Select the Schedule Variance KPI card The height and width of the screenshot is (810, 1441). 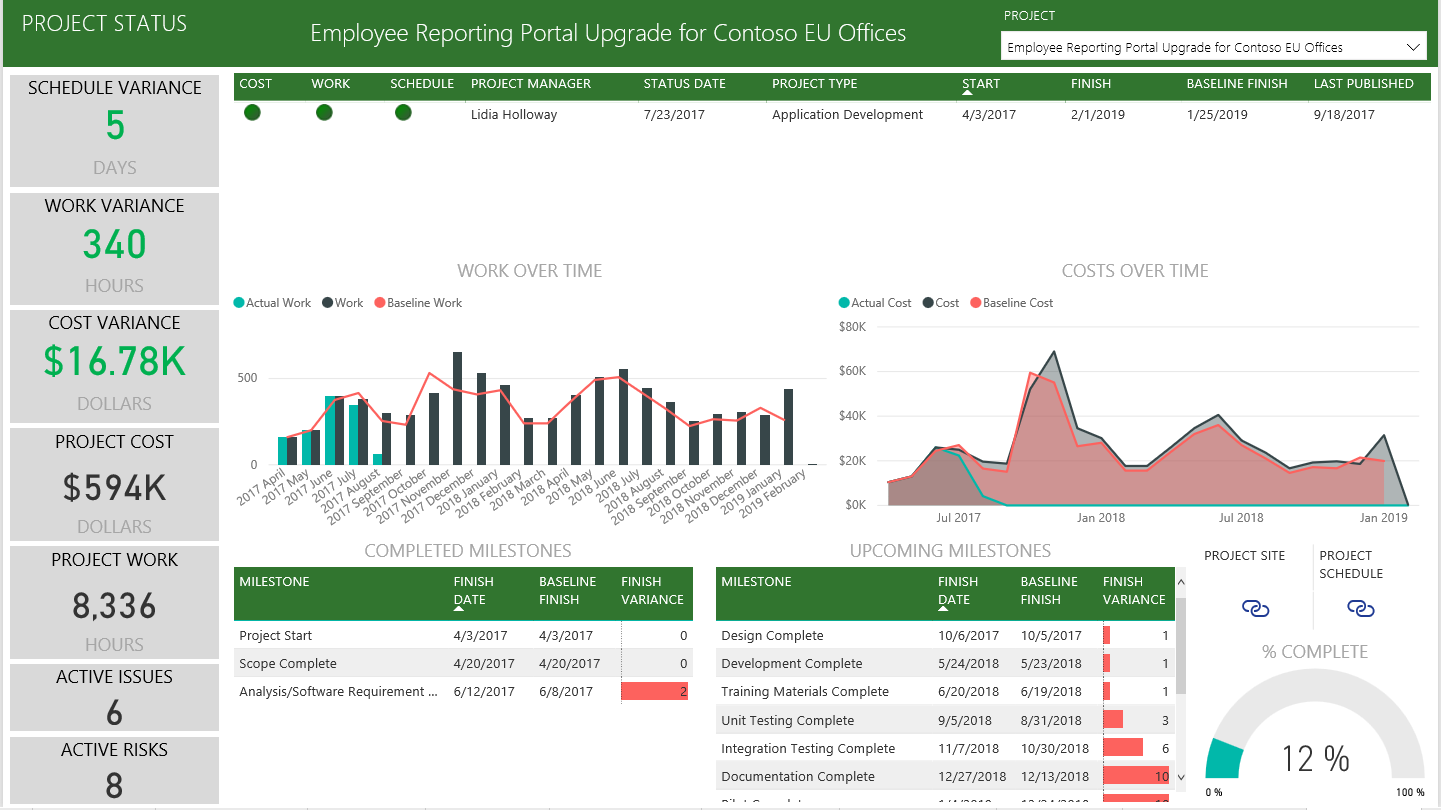click(x=114, y=130)
